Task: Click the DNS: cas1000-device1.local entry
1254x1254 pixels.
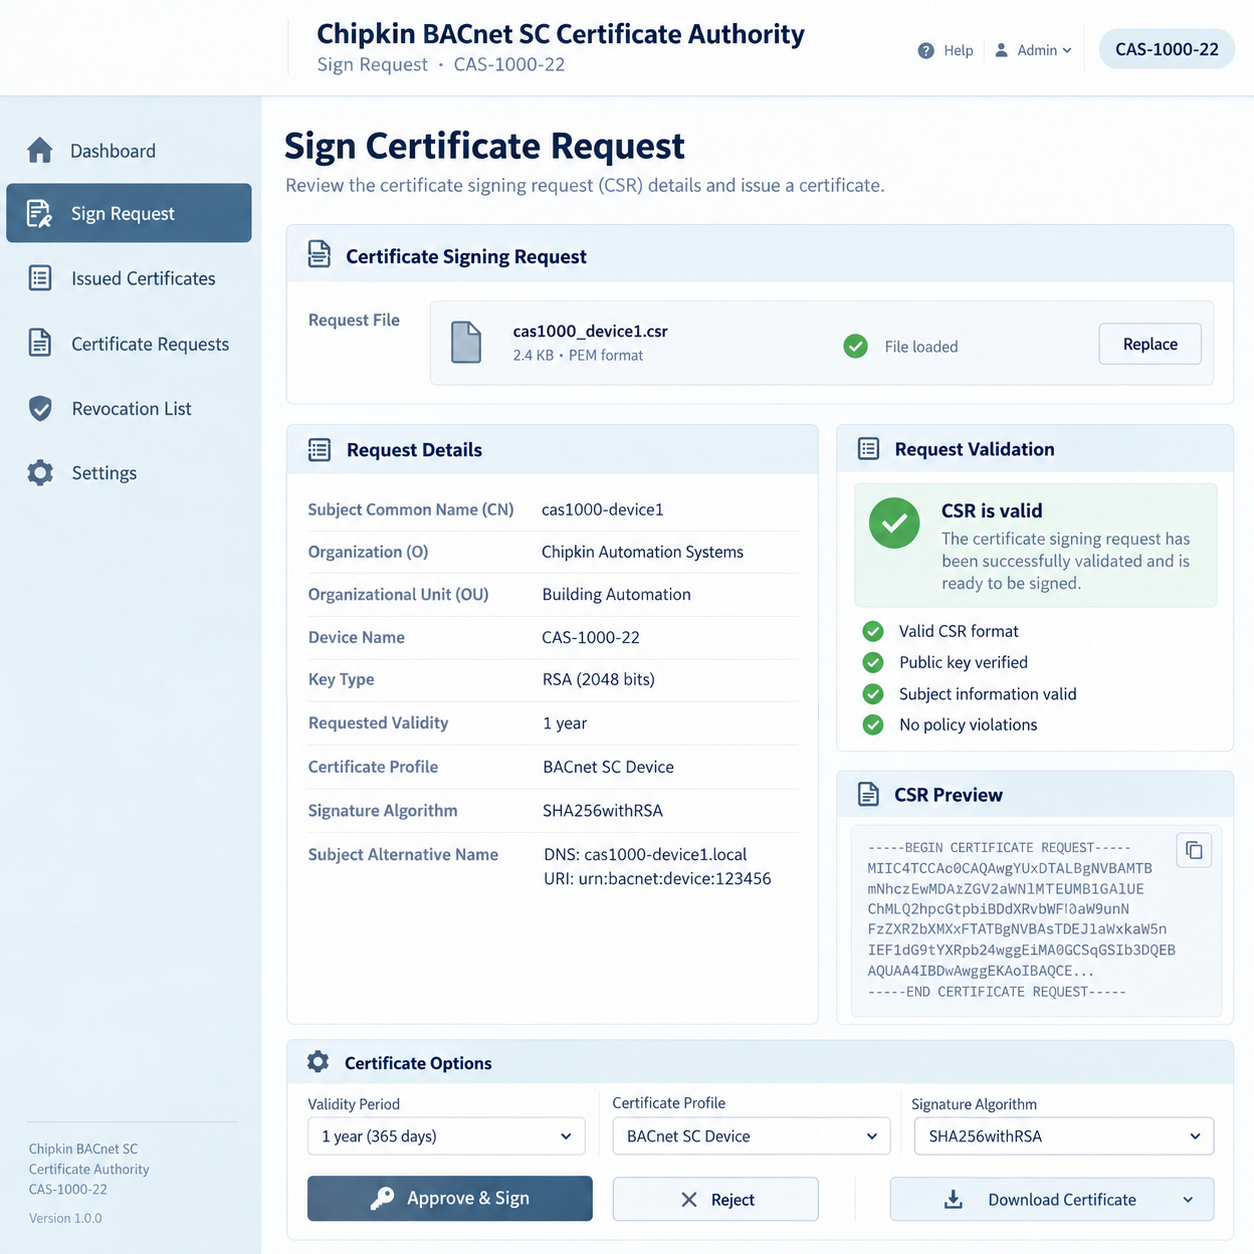Action: click(645, 854)
